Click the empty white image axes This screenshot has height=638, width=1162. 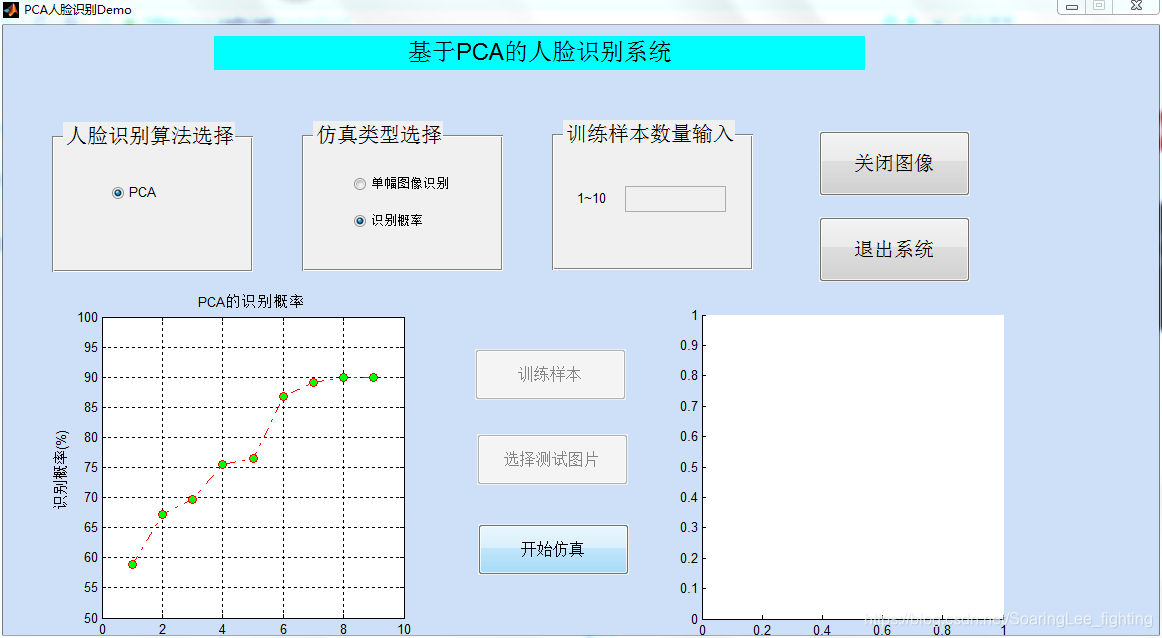(853, 467)
